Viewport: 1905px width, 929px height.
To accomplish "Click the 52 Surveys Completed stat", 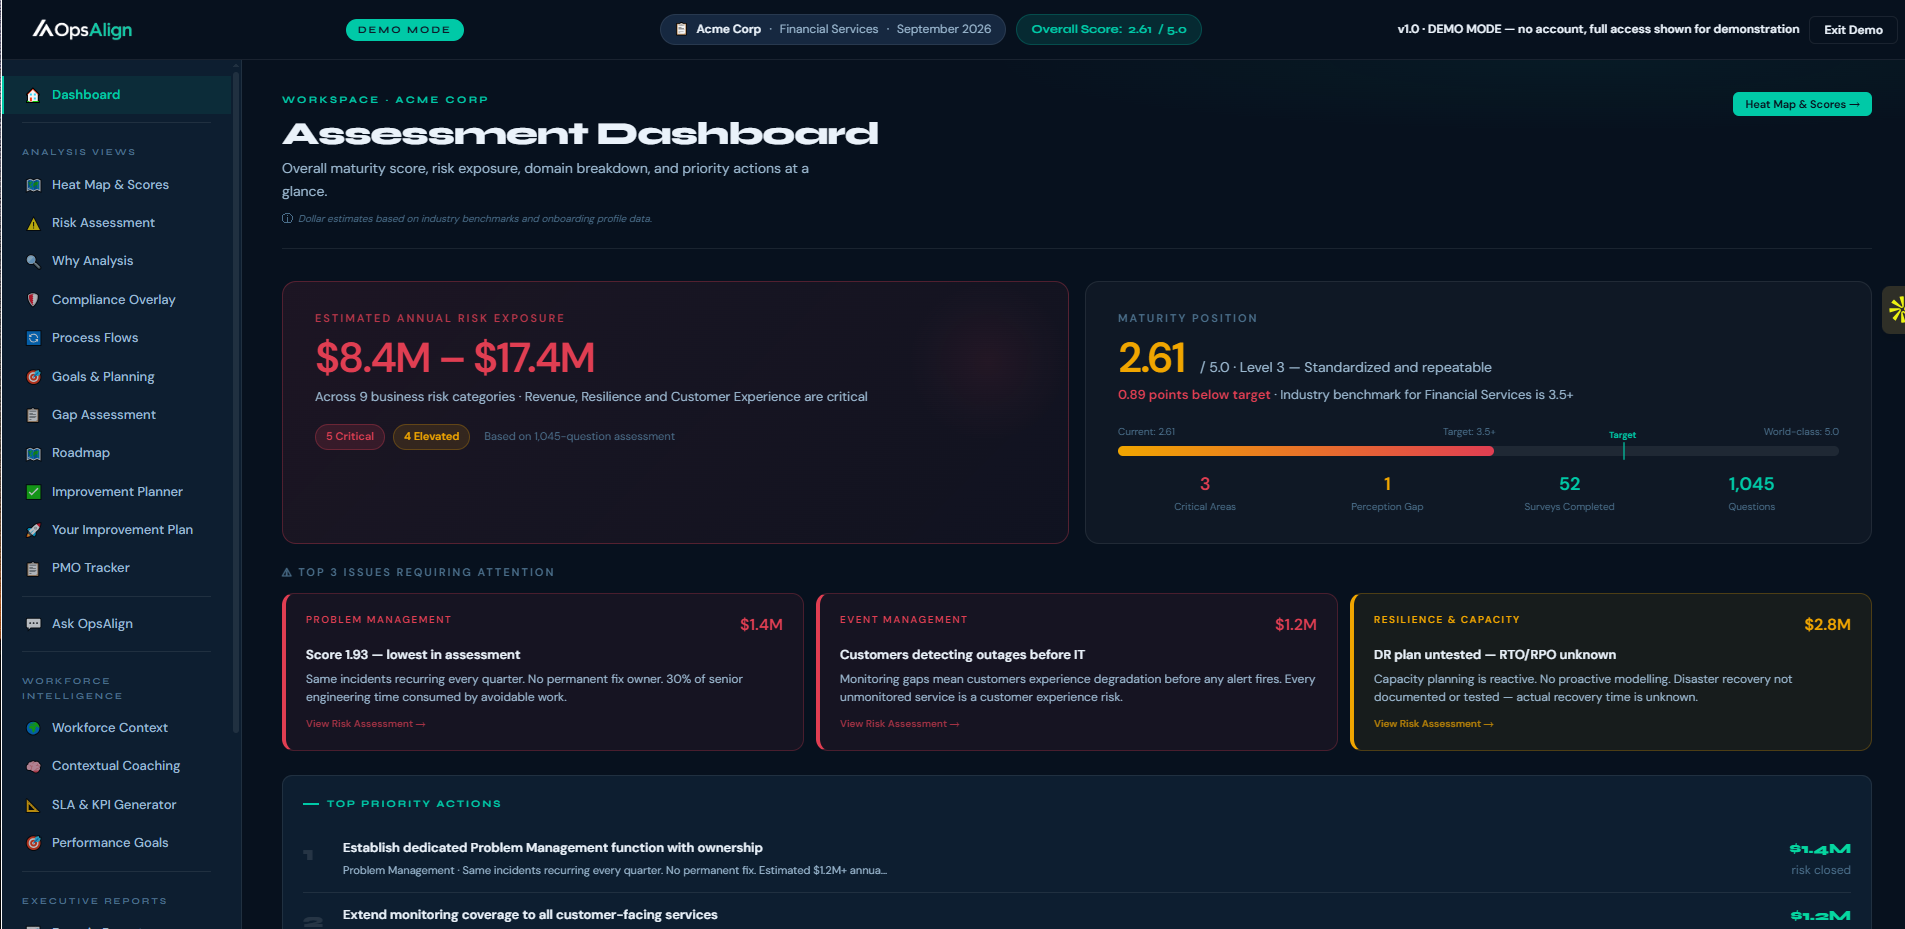I will point(1569,493).
